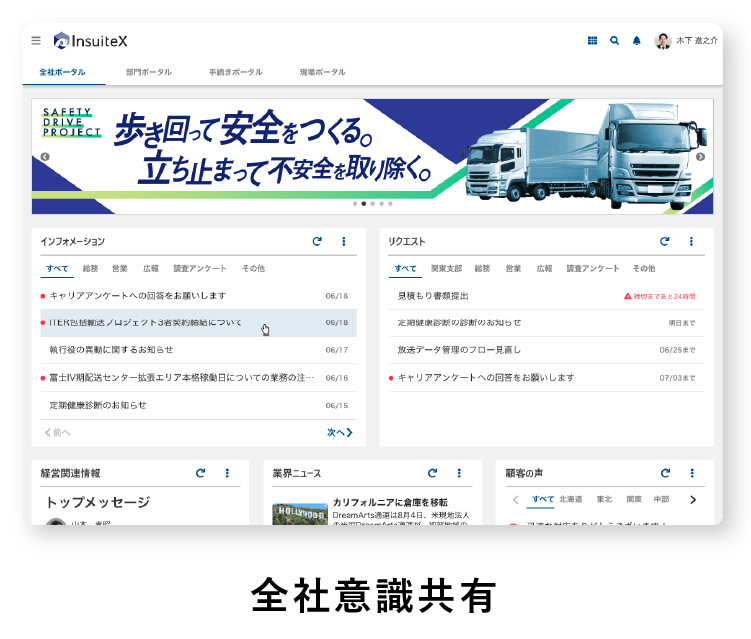Open the apps grid launcher

click(592, 41)
